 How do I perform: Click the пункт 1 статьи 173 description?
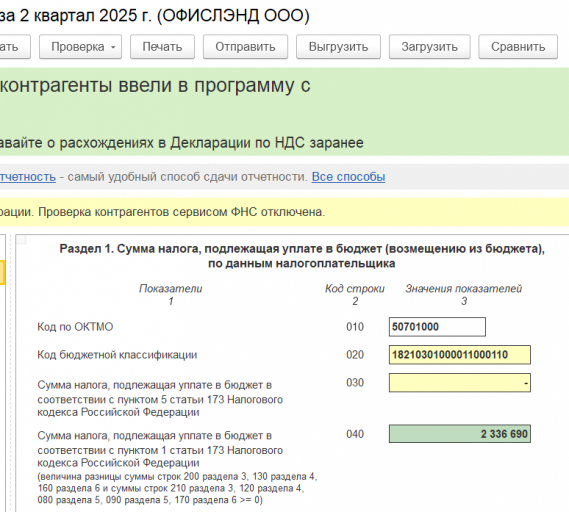(160, 449)
